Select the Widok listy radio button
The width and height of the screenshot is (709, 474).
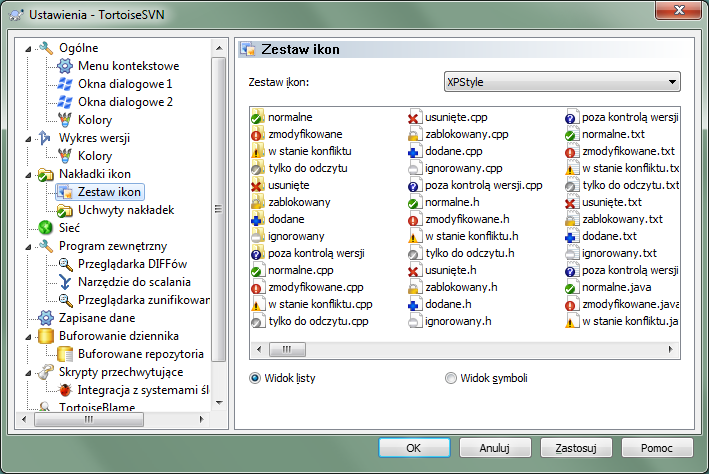tap(255, 378)
